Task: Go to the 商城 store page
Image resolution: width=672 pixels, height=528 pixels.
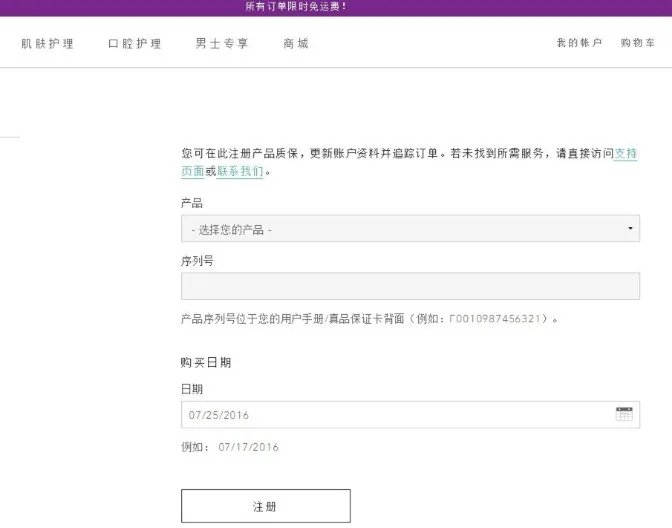Action: (x=296, y=43)
